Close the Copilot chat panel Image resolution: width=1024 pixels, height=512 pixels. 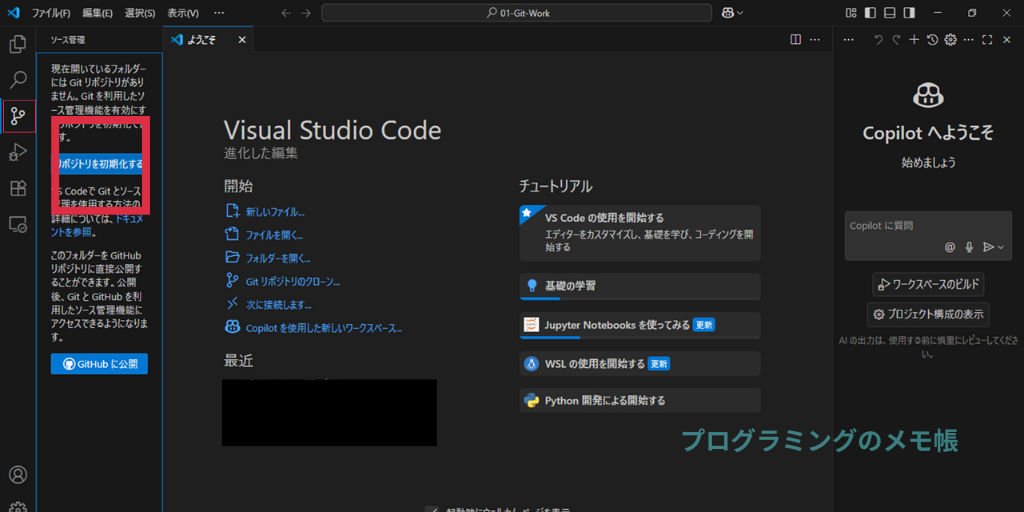point(1007,40)
